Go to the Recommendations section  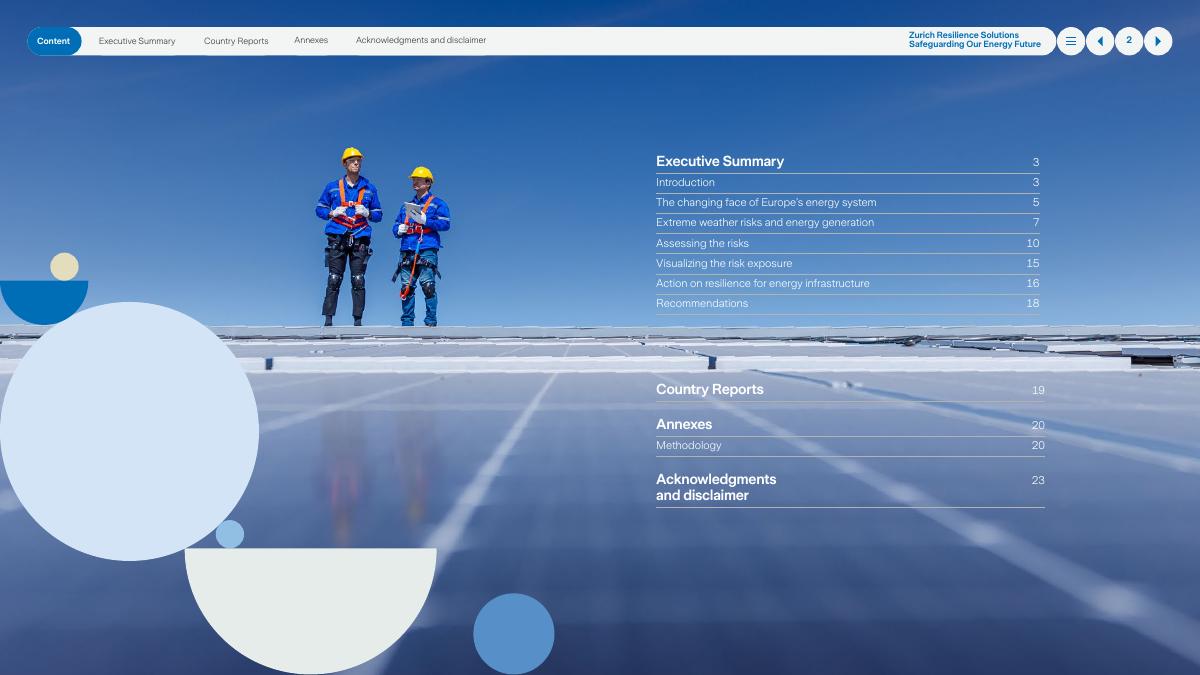[x=702, y=304]
